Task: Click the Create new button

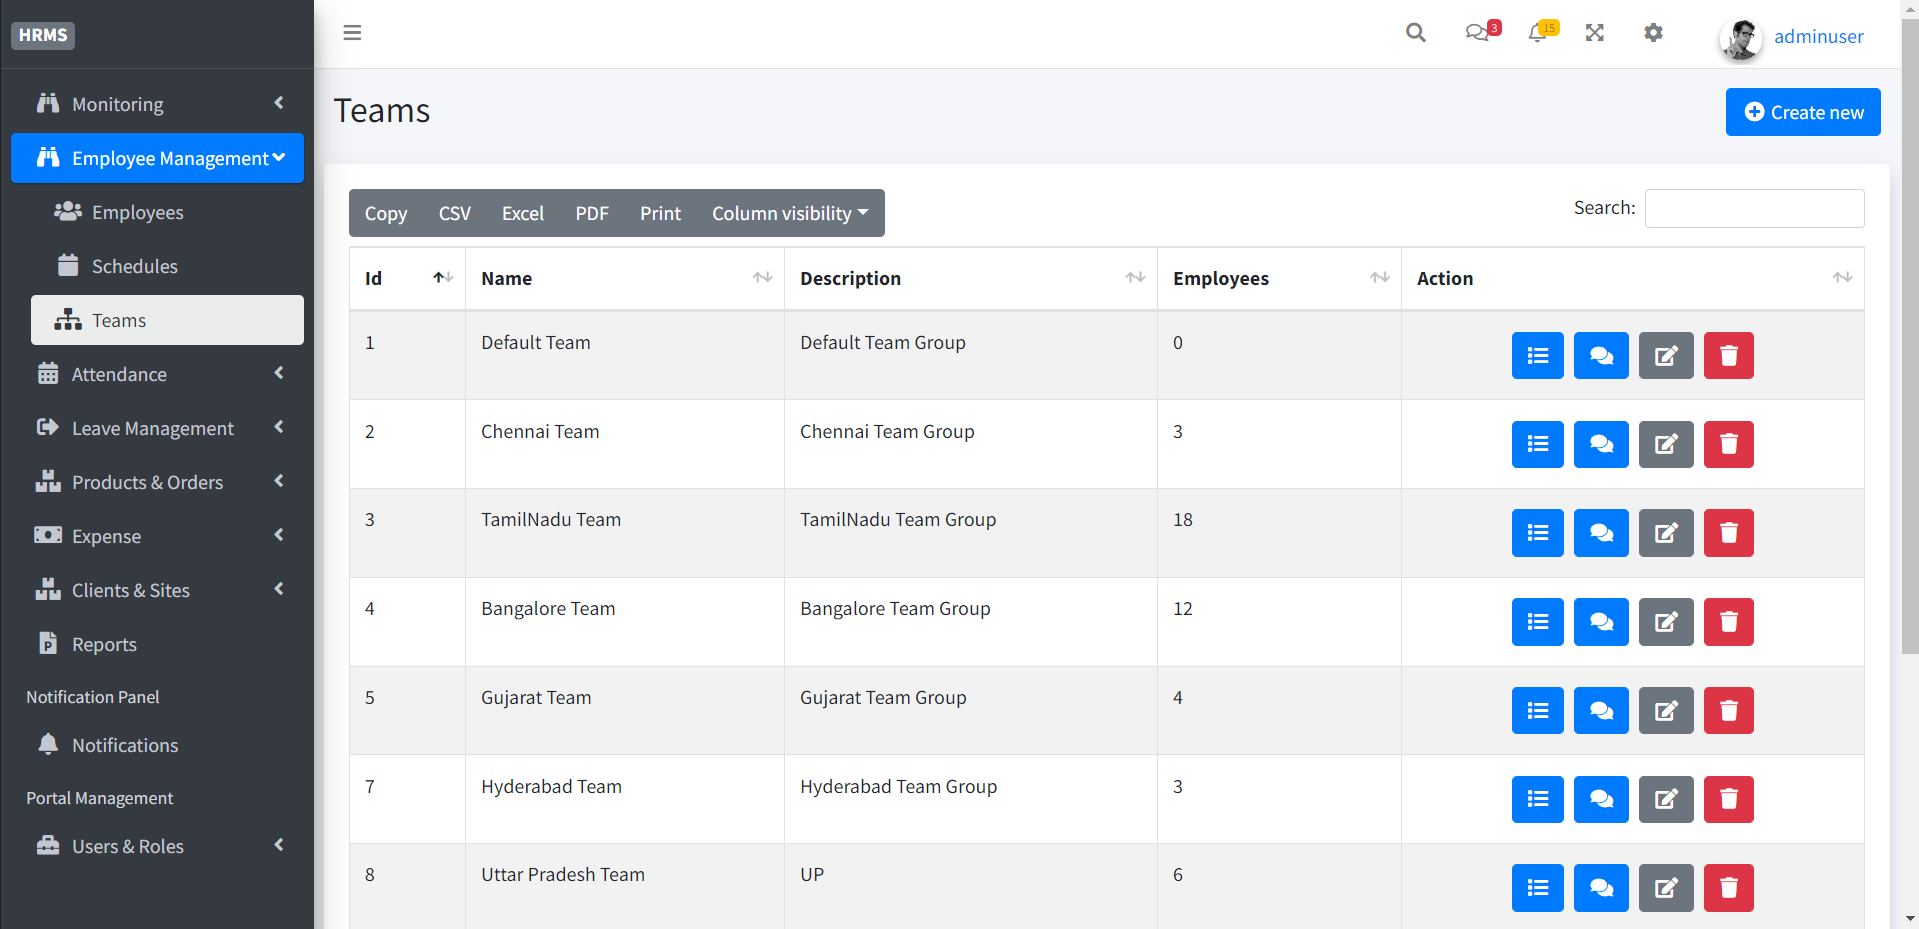Action: click(1802, 111)
